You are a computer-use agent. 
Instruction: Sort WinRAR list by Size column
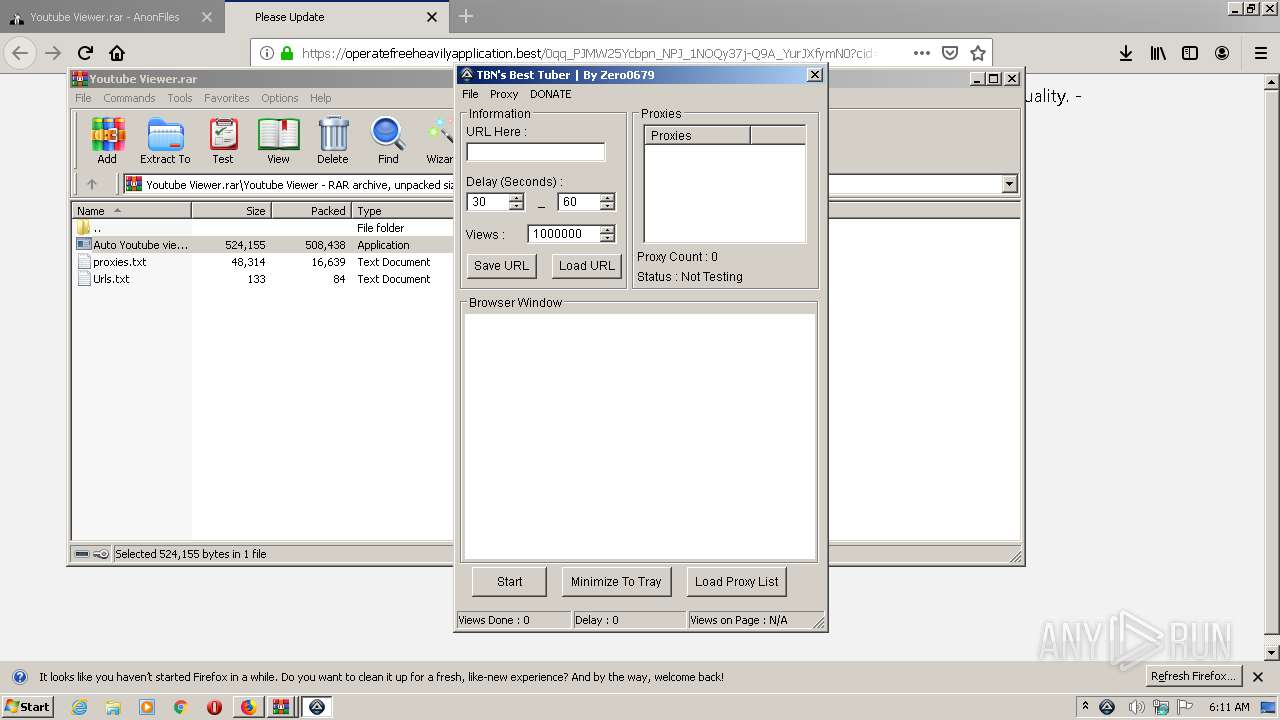(x=231, y=211)
